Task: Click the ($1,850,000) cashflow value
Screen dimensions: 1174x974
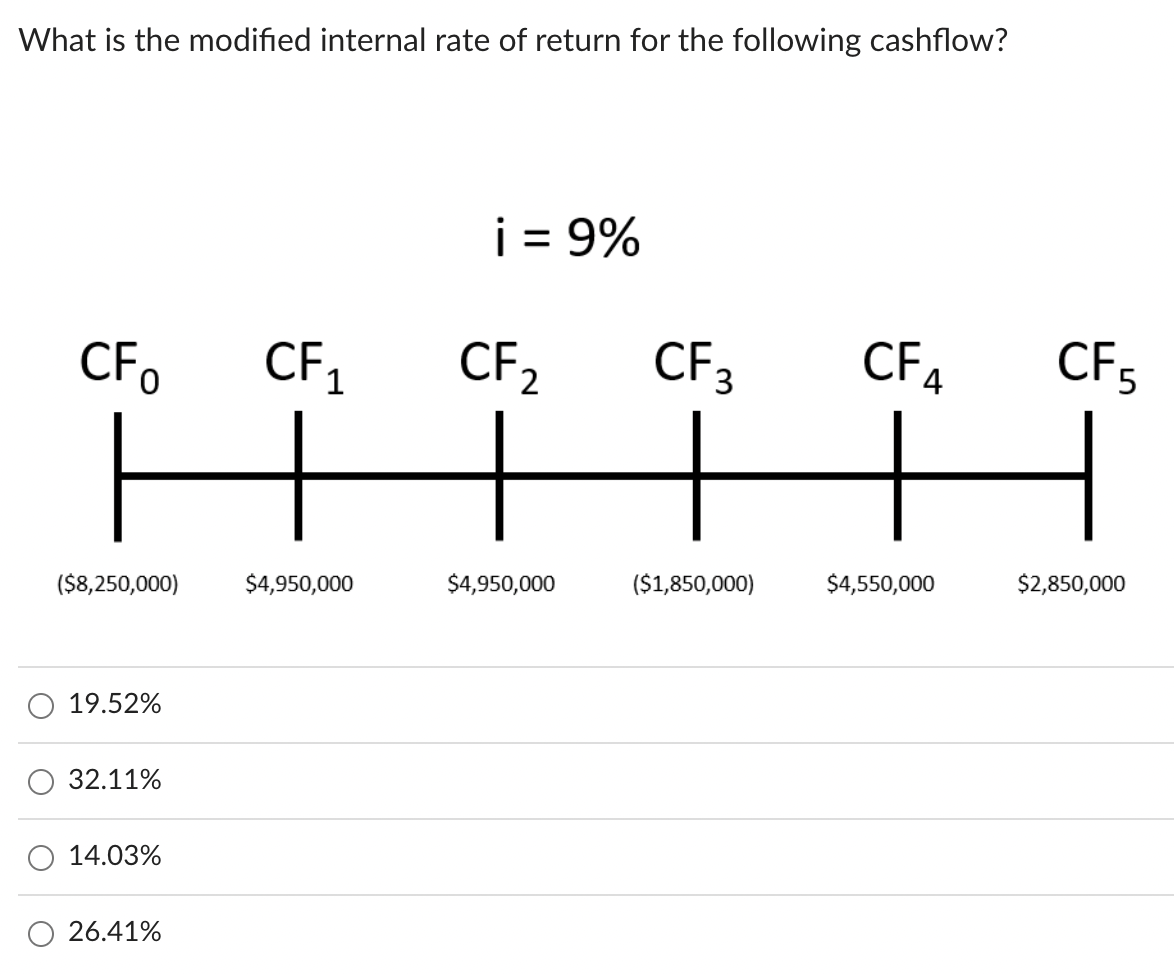Action: pos(694,584)
